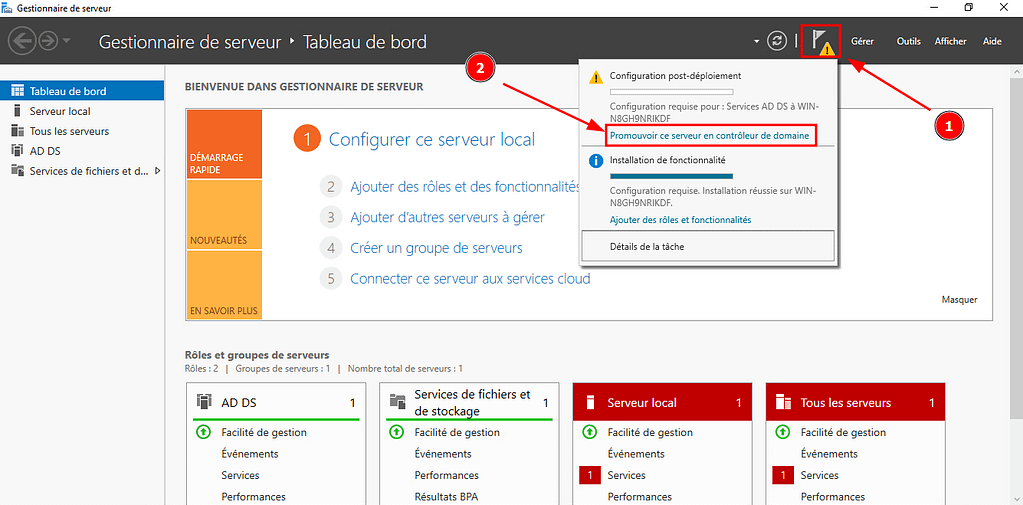Viewport: 1023px width, 505px height.
Task: Select Serveur local in the sidebar
Action: click(60, 111)
